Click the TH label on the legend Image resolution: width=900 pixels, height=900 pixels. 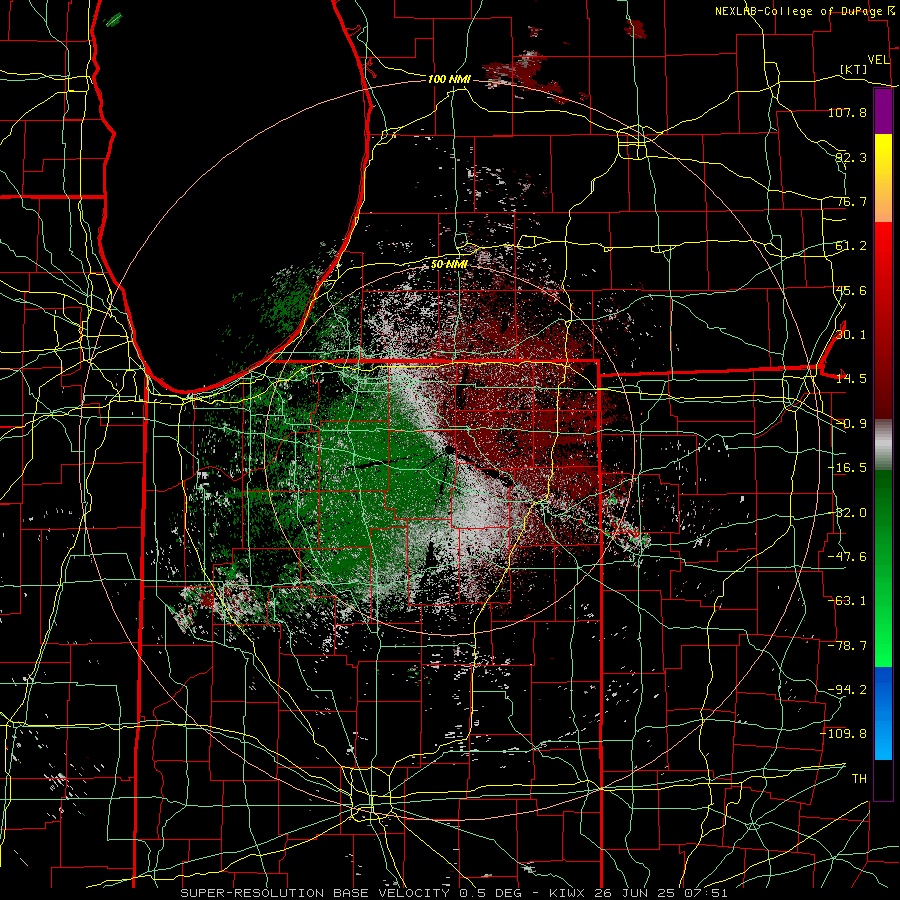click(859, 779)
